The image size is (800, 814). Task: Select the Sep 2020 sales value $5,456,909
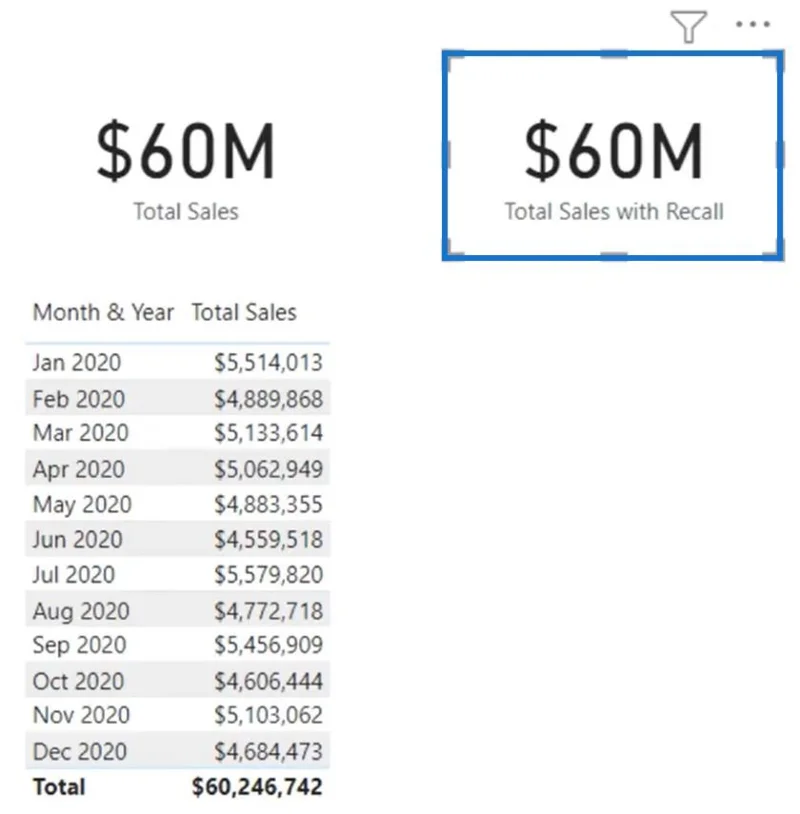point(268,645)
